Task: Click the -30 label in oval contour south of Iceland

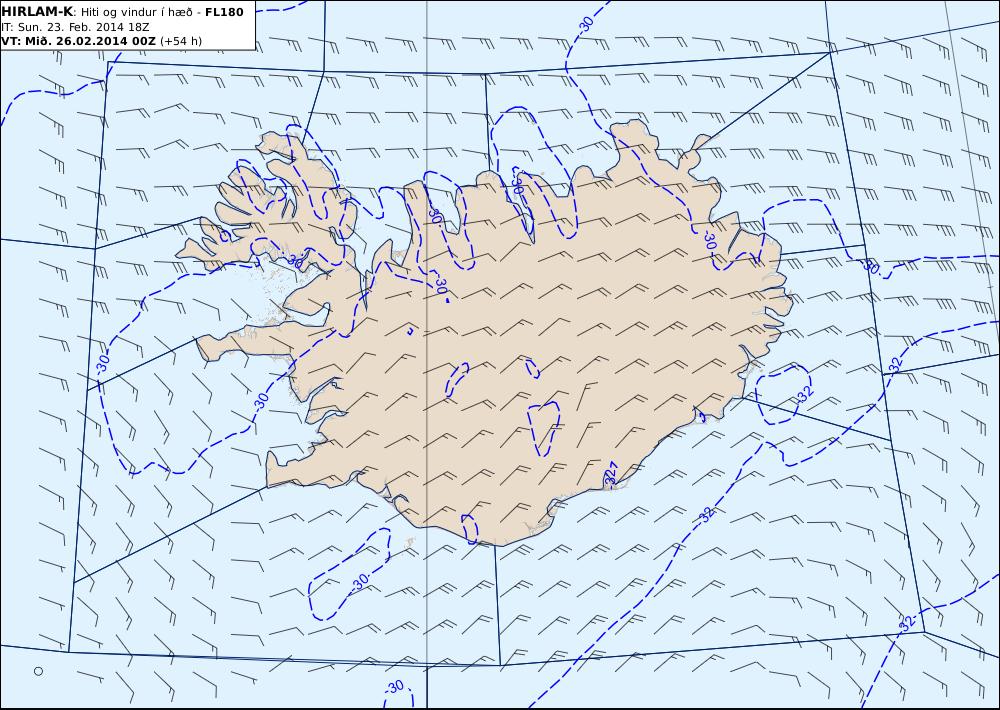Action: pos(360,582)
